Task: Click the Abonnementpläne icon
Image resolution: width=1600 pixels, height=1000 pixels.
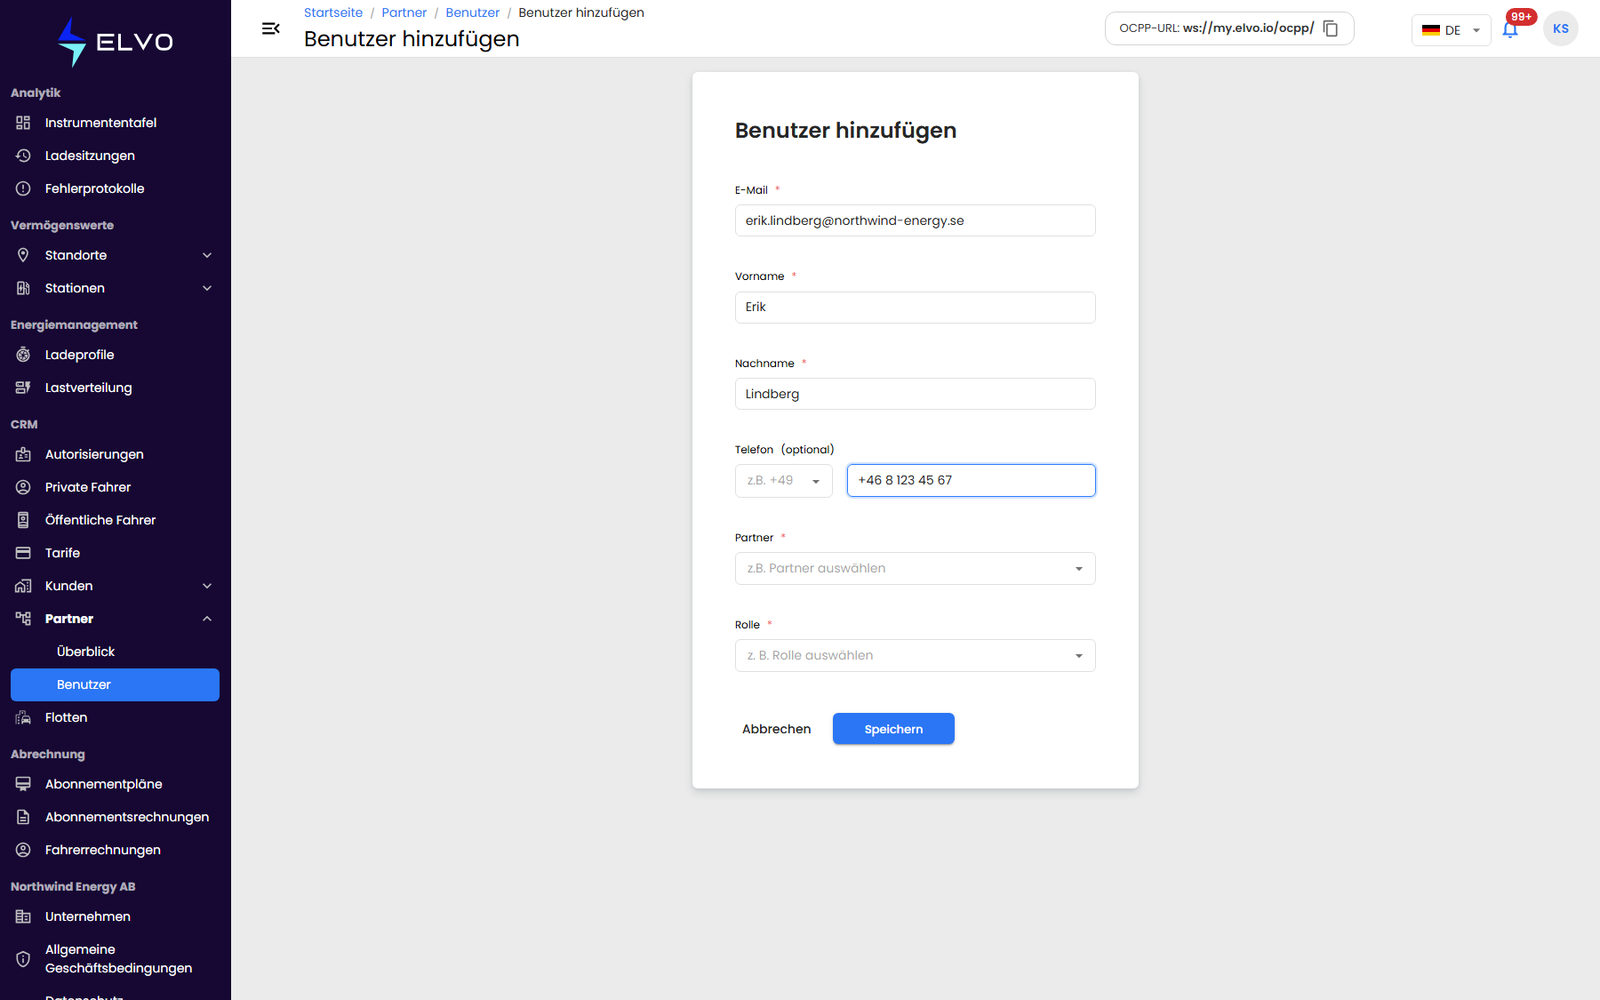Action: click(23, 784)
